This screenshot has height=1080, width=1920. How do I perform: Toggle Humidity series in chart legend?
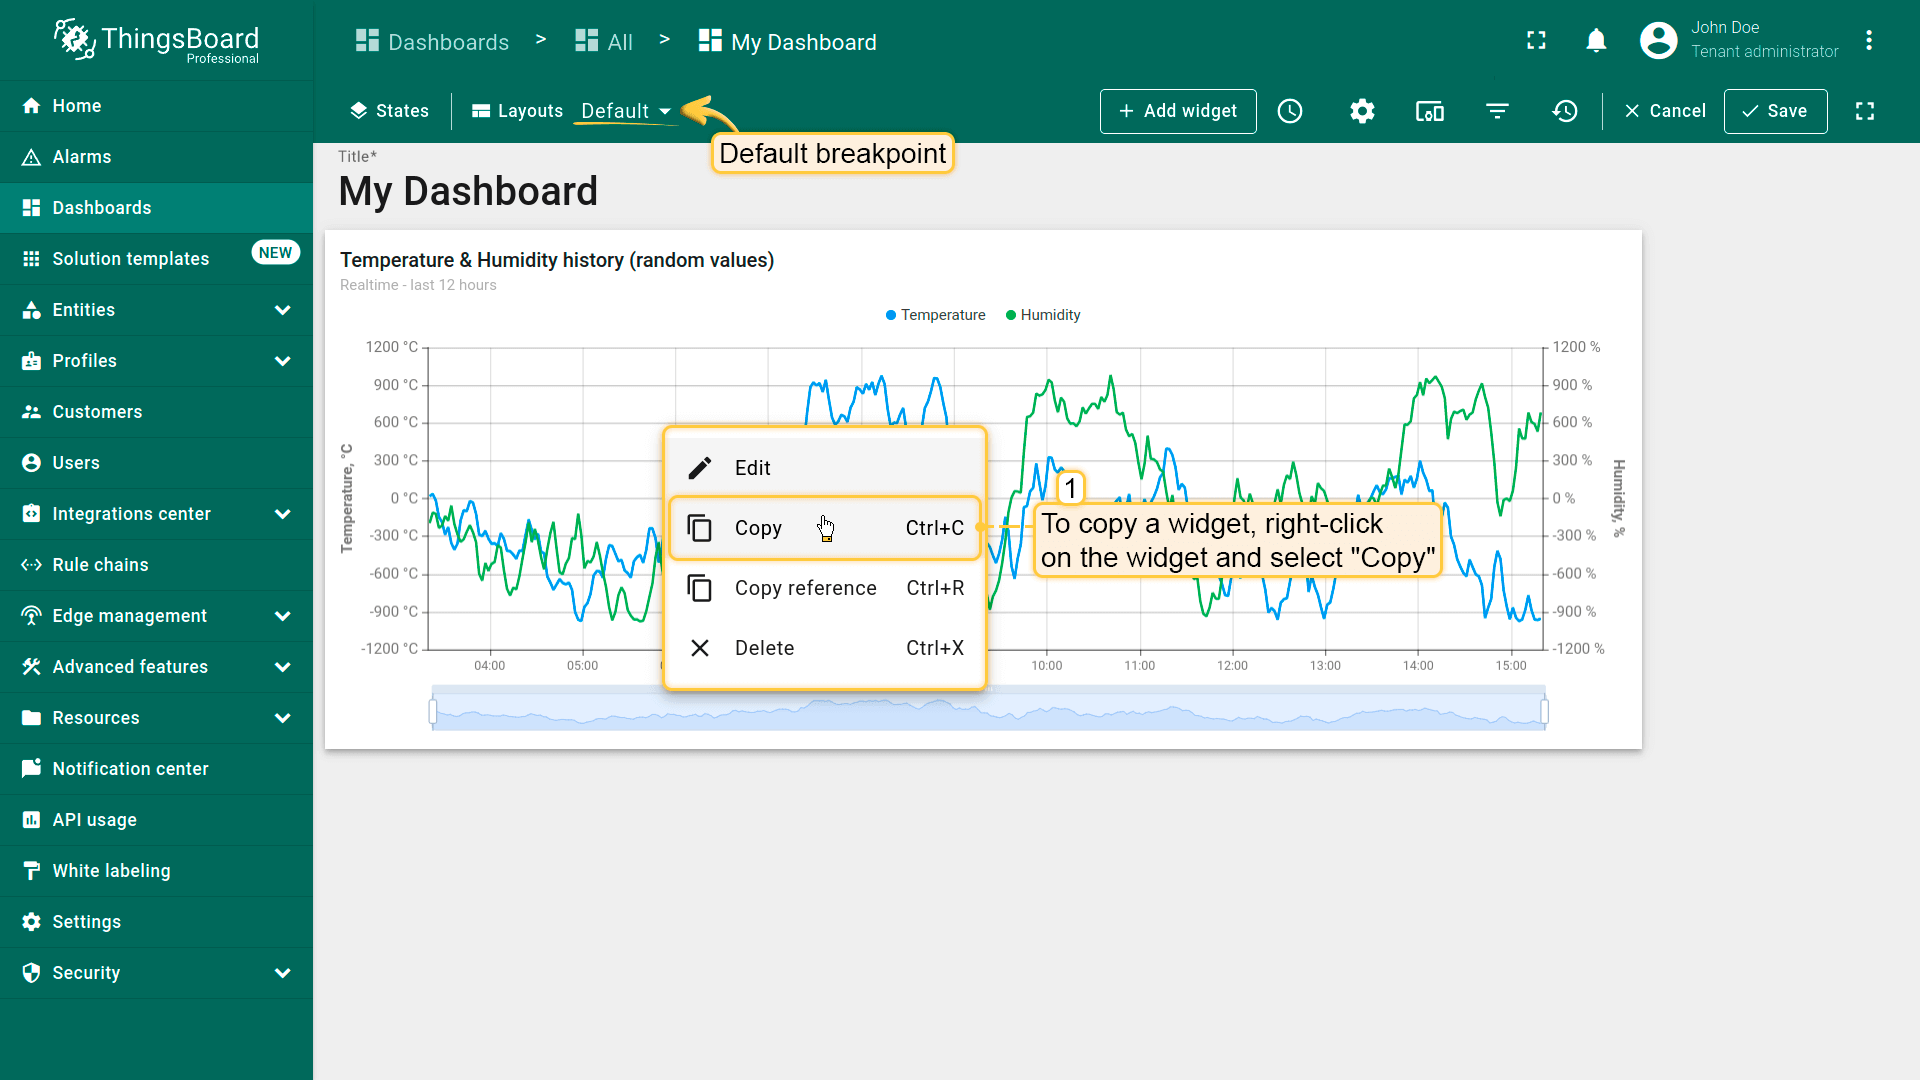1043,315
